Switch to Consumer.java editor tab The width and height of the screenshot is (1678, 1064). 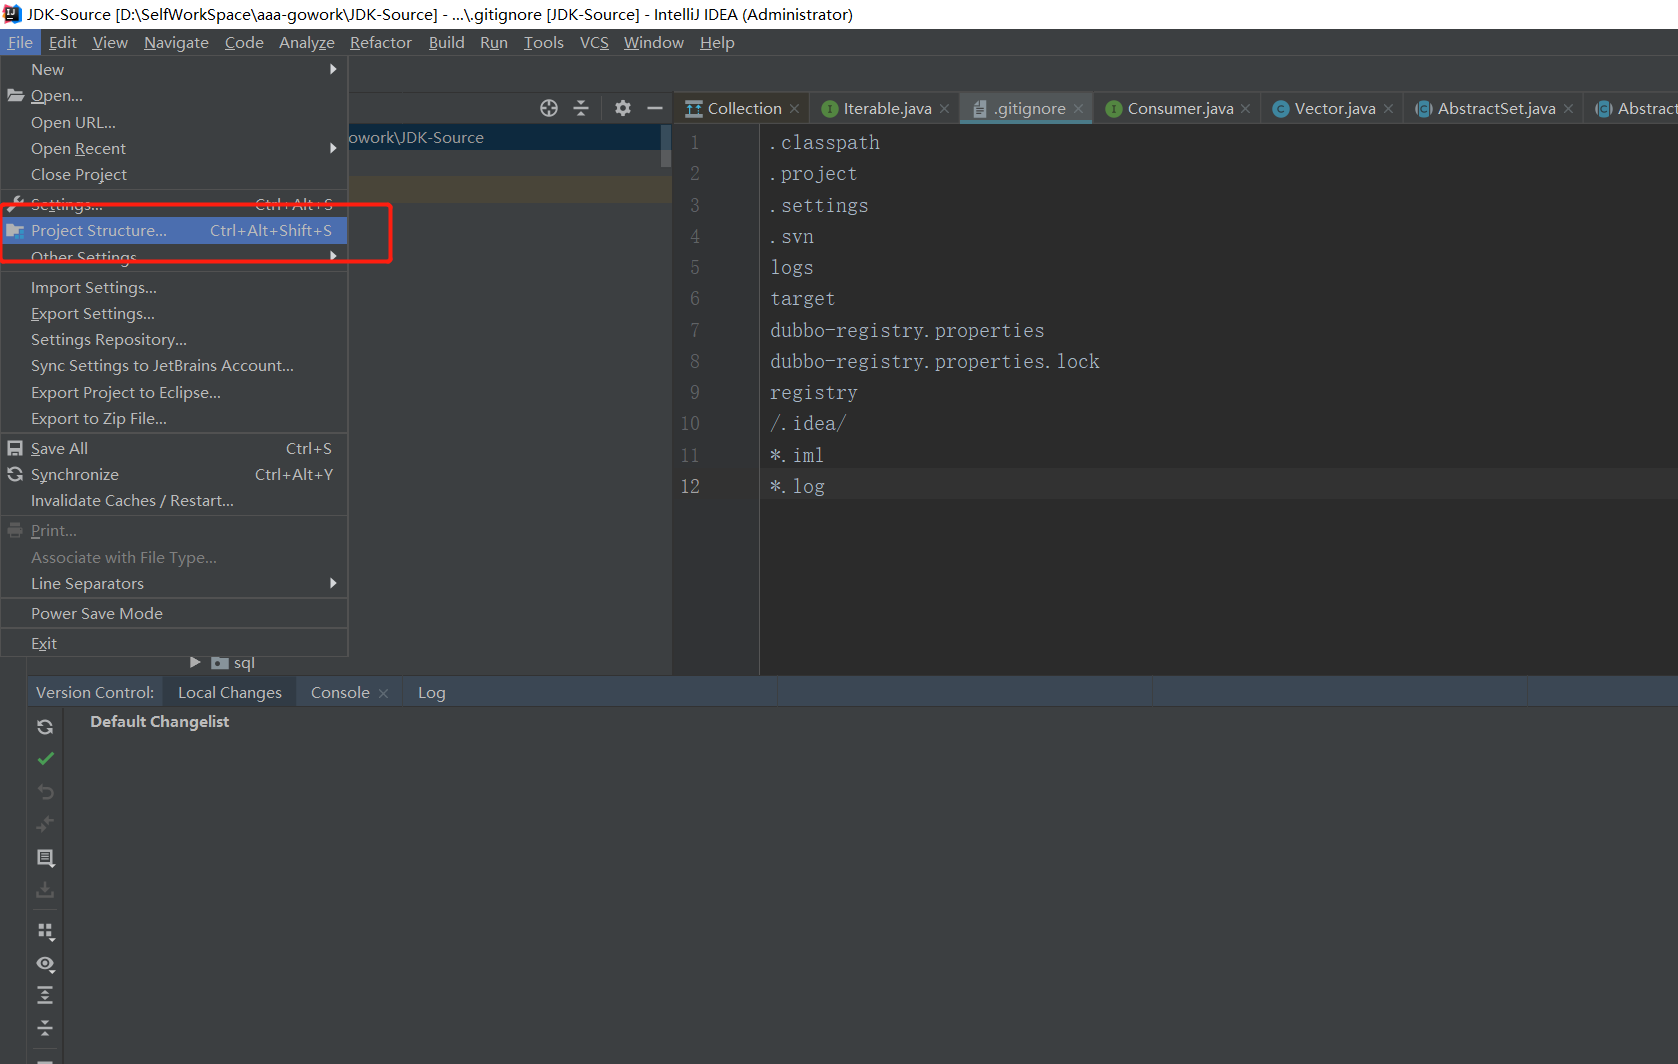[x=1177, y=108]
